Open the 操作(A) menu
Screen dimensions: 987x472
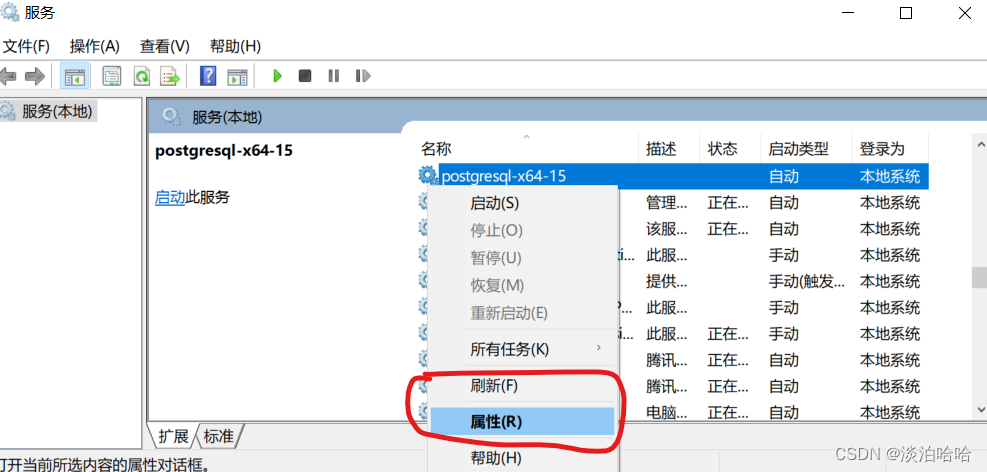pyautogui.click(x=94, y=46)
